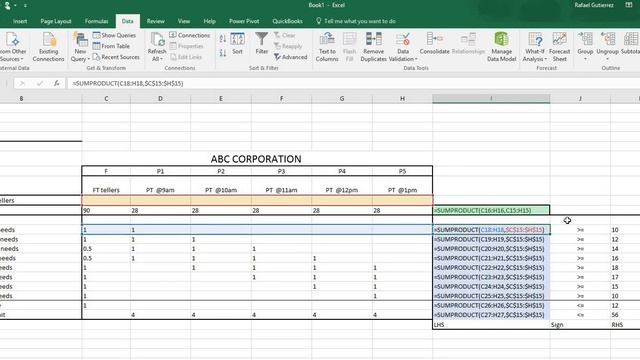Expand Data Validation dropdown arrow
Screen dimensions: 640x360
tap(416, 60)
